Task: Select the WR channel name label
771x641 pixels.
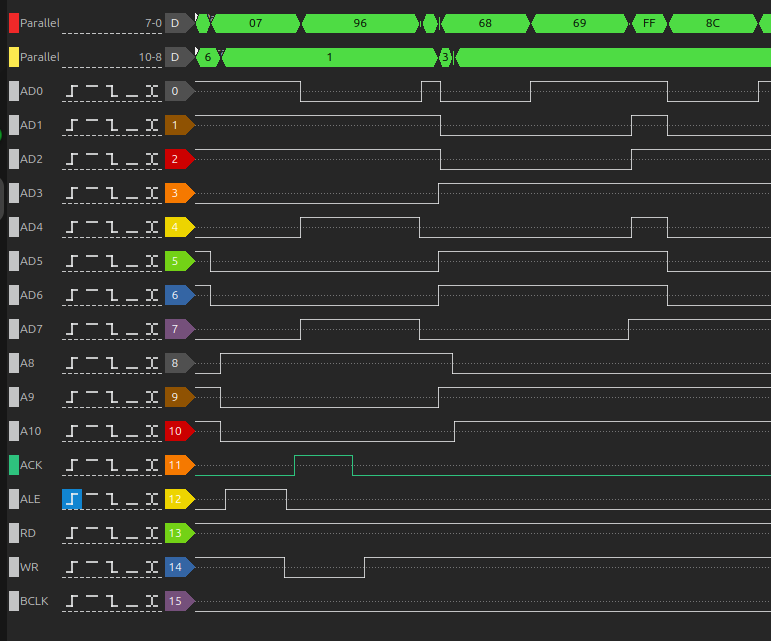Action: 30,567
